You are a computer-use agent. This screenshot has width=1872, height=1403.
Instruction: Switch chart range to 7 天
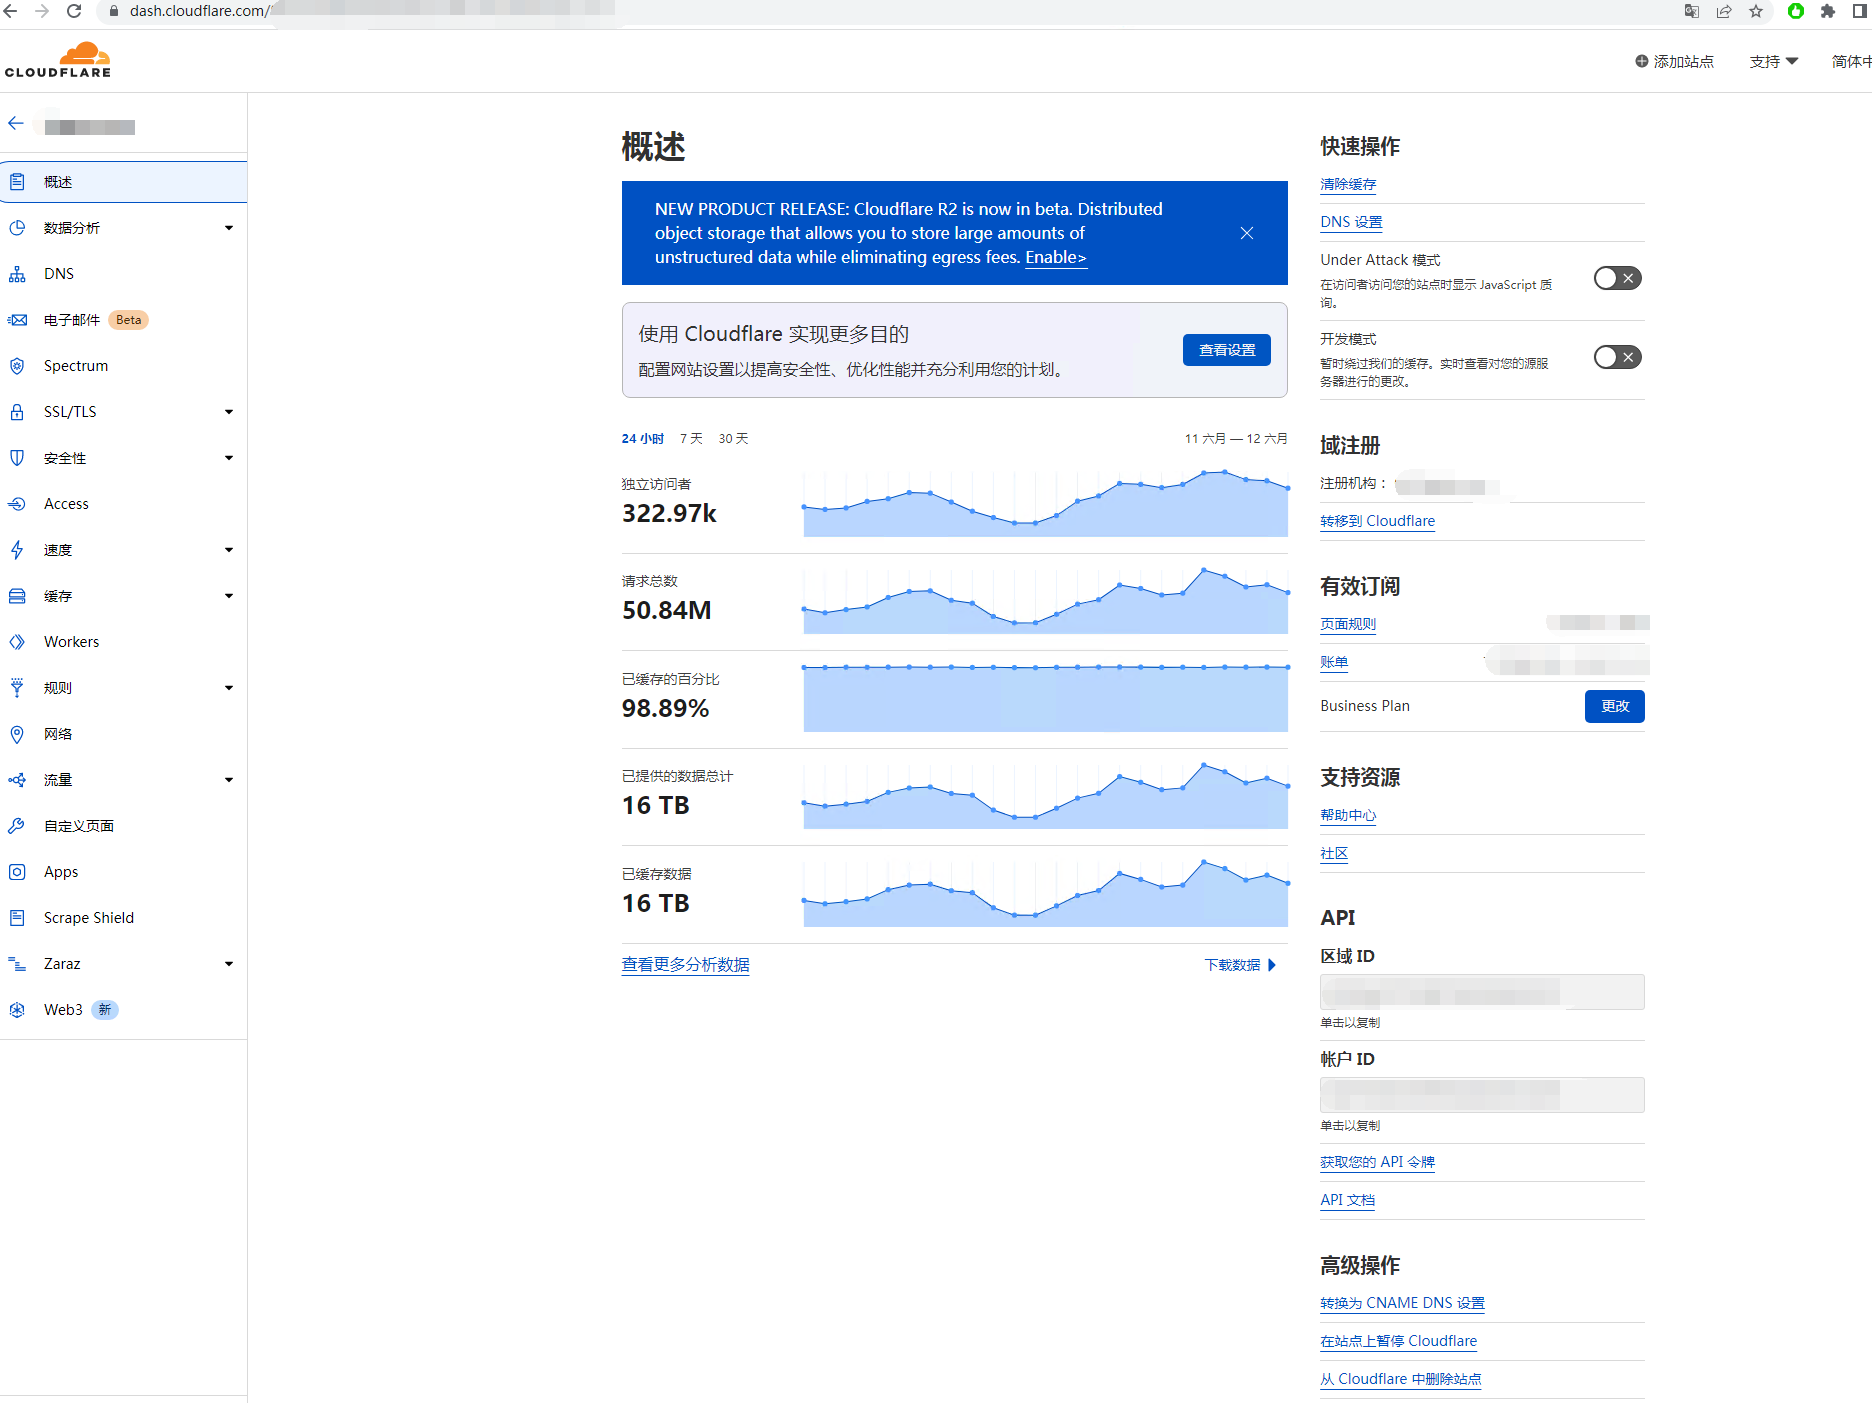click(691, 439)
